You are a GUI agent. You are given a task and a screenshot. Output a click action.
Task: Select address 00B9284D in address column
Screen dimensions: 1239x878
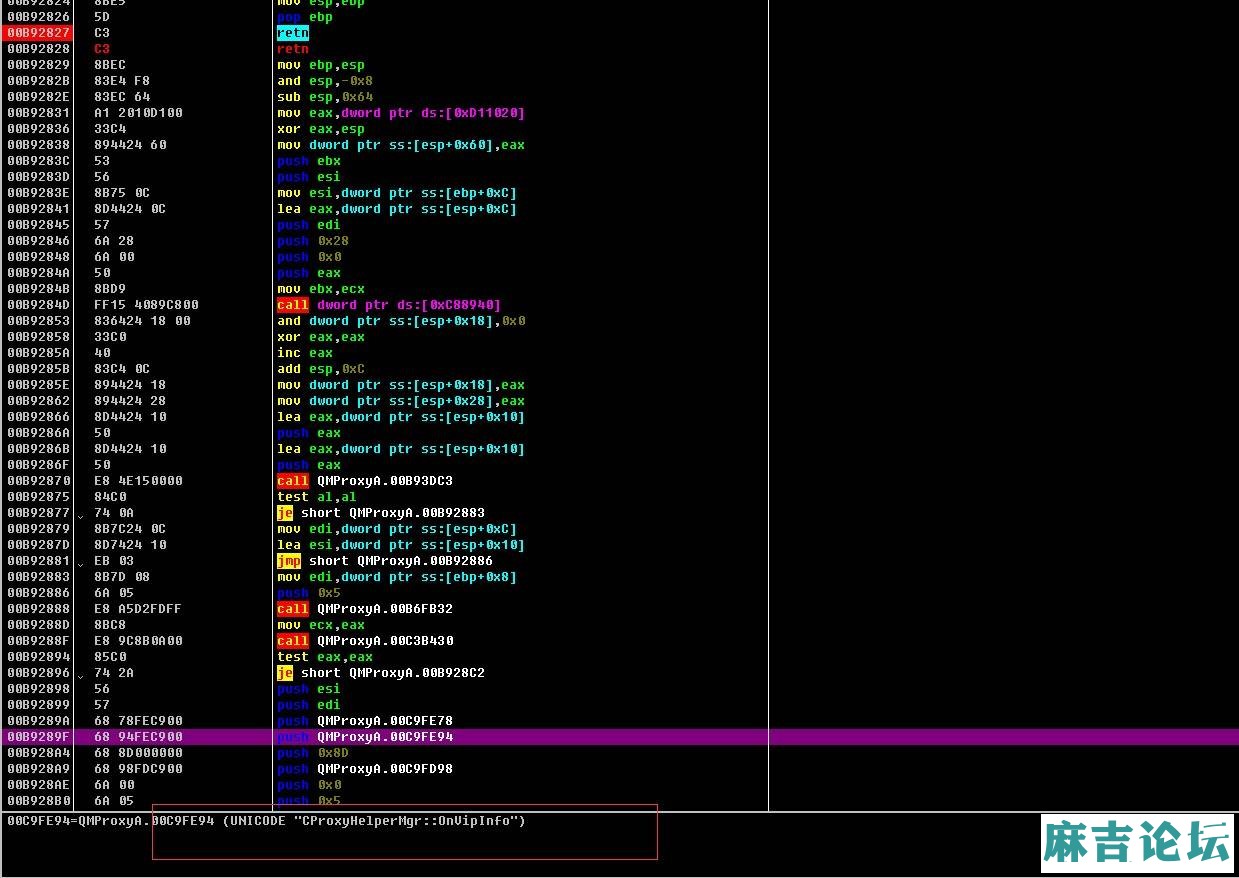(38, 305)
